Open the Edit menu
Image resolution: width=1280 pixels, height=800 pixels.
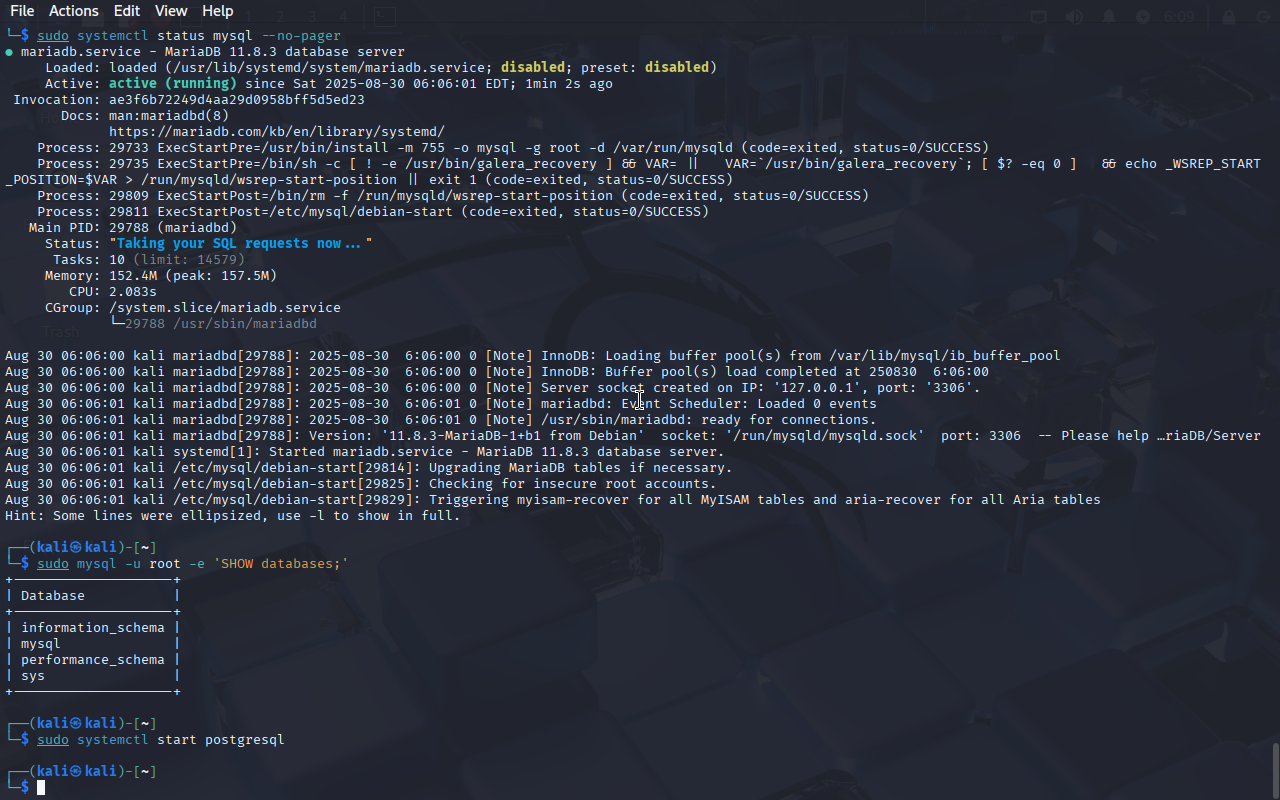click(127, 11)
